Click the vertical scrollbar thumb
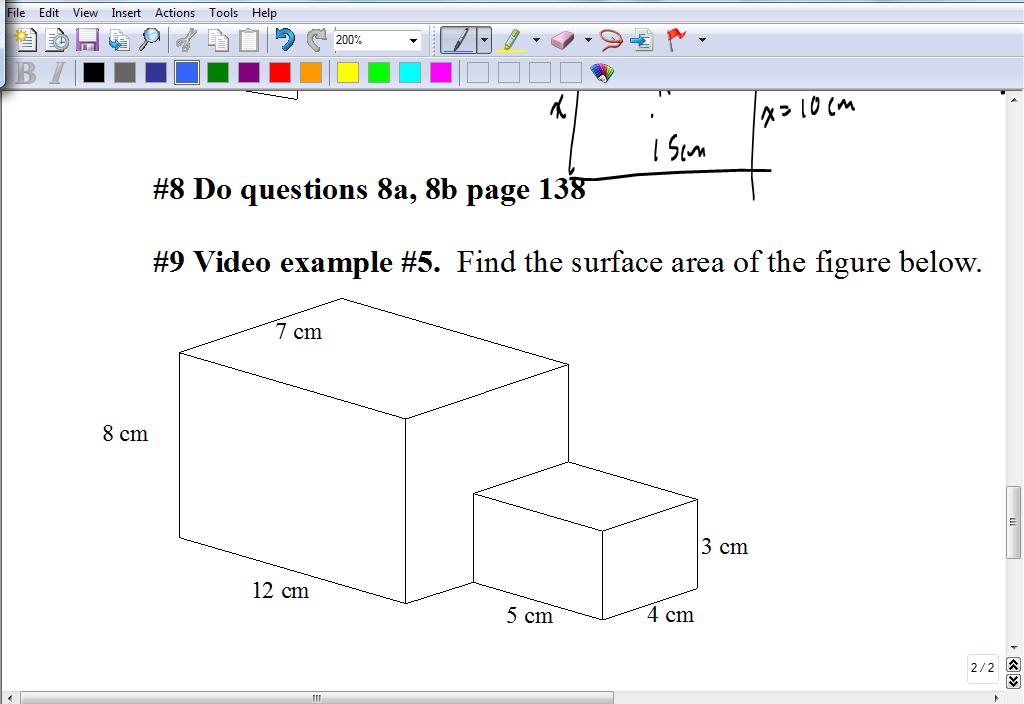 [1013, 521]
